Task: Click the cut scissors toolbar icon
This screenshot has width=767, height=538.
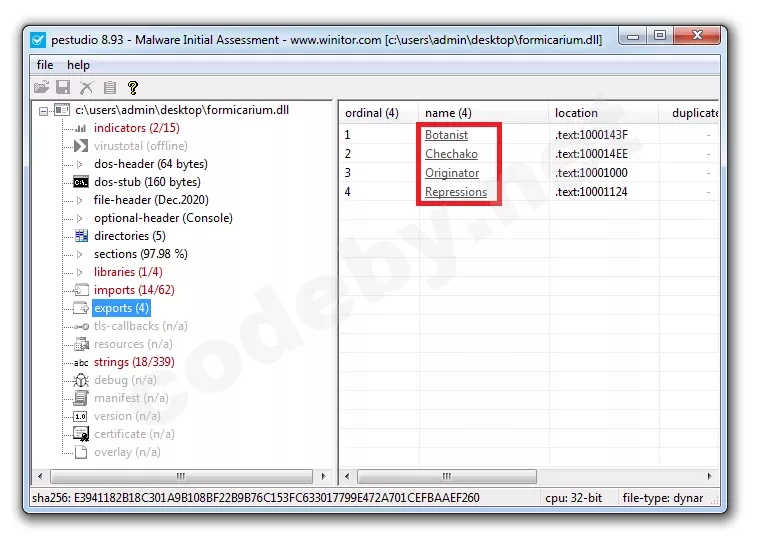Action: [87, 88]
